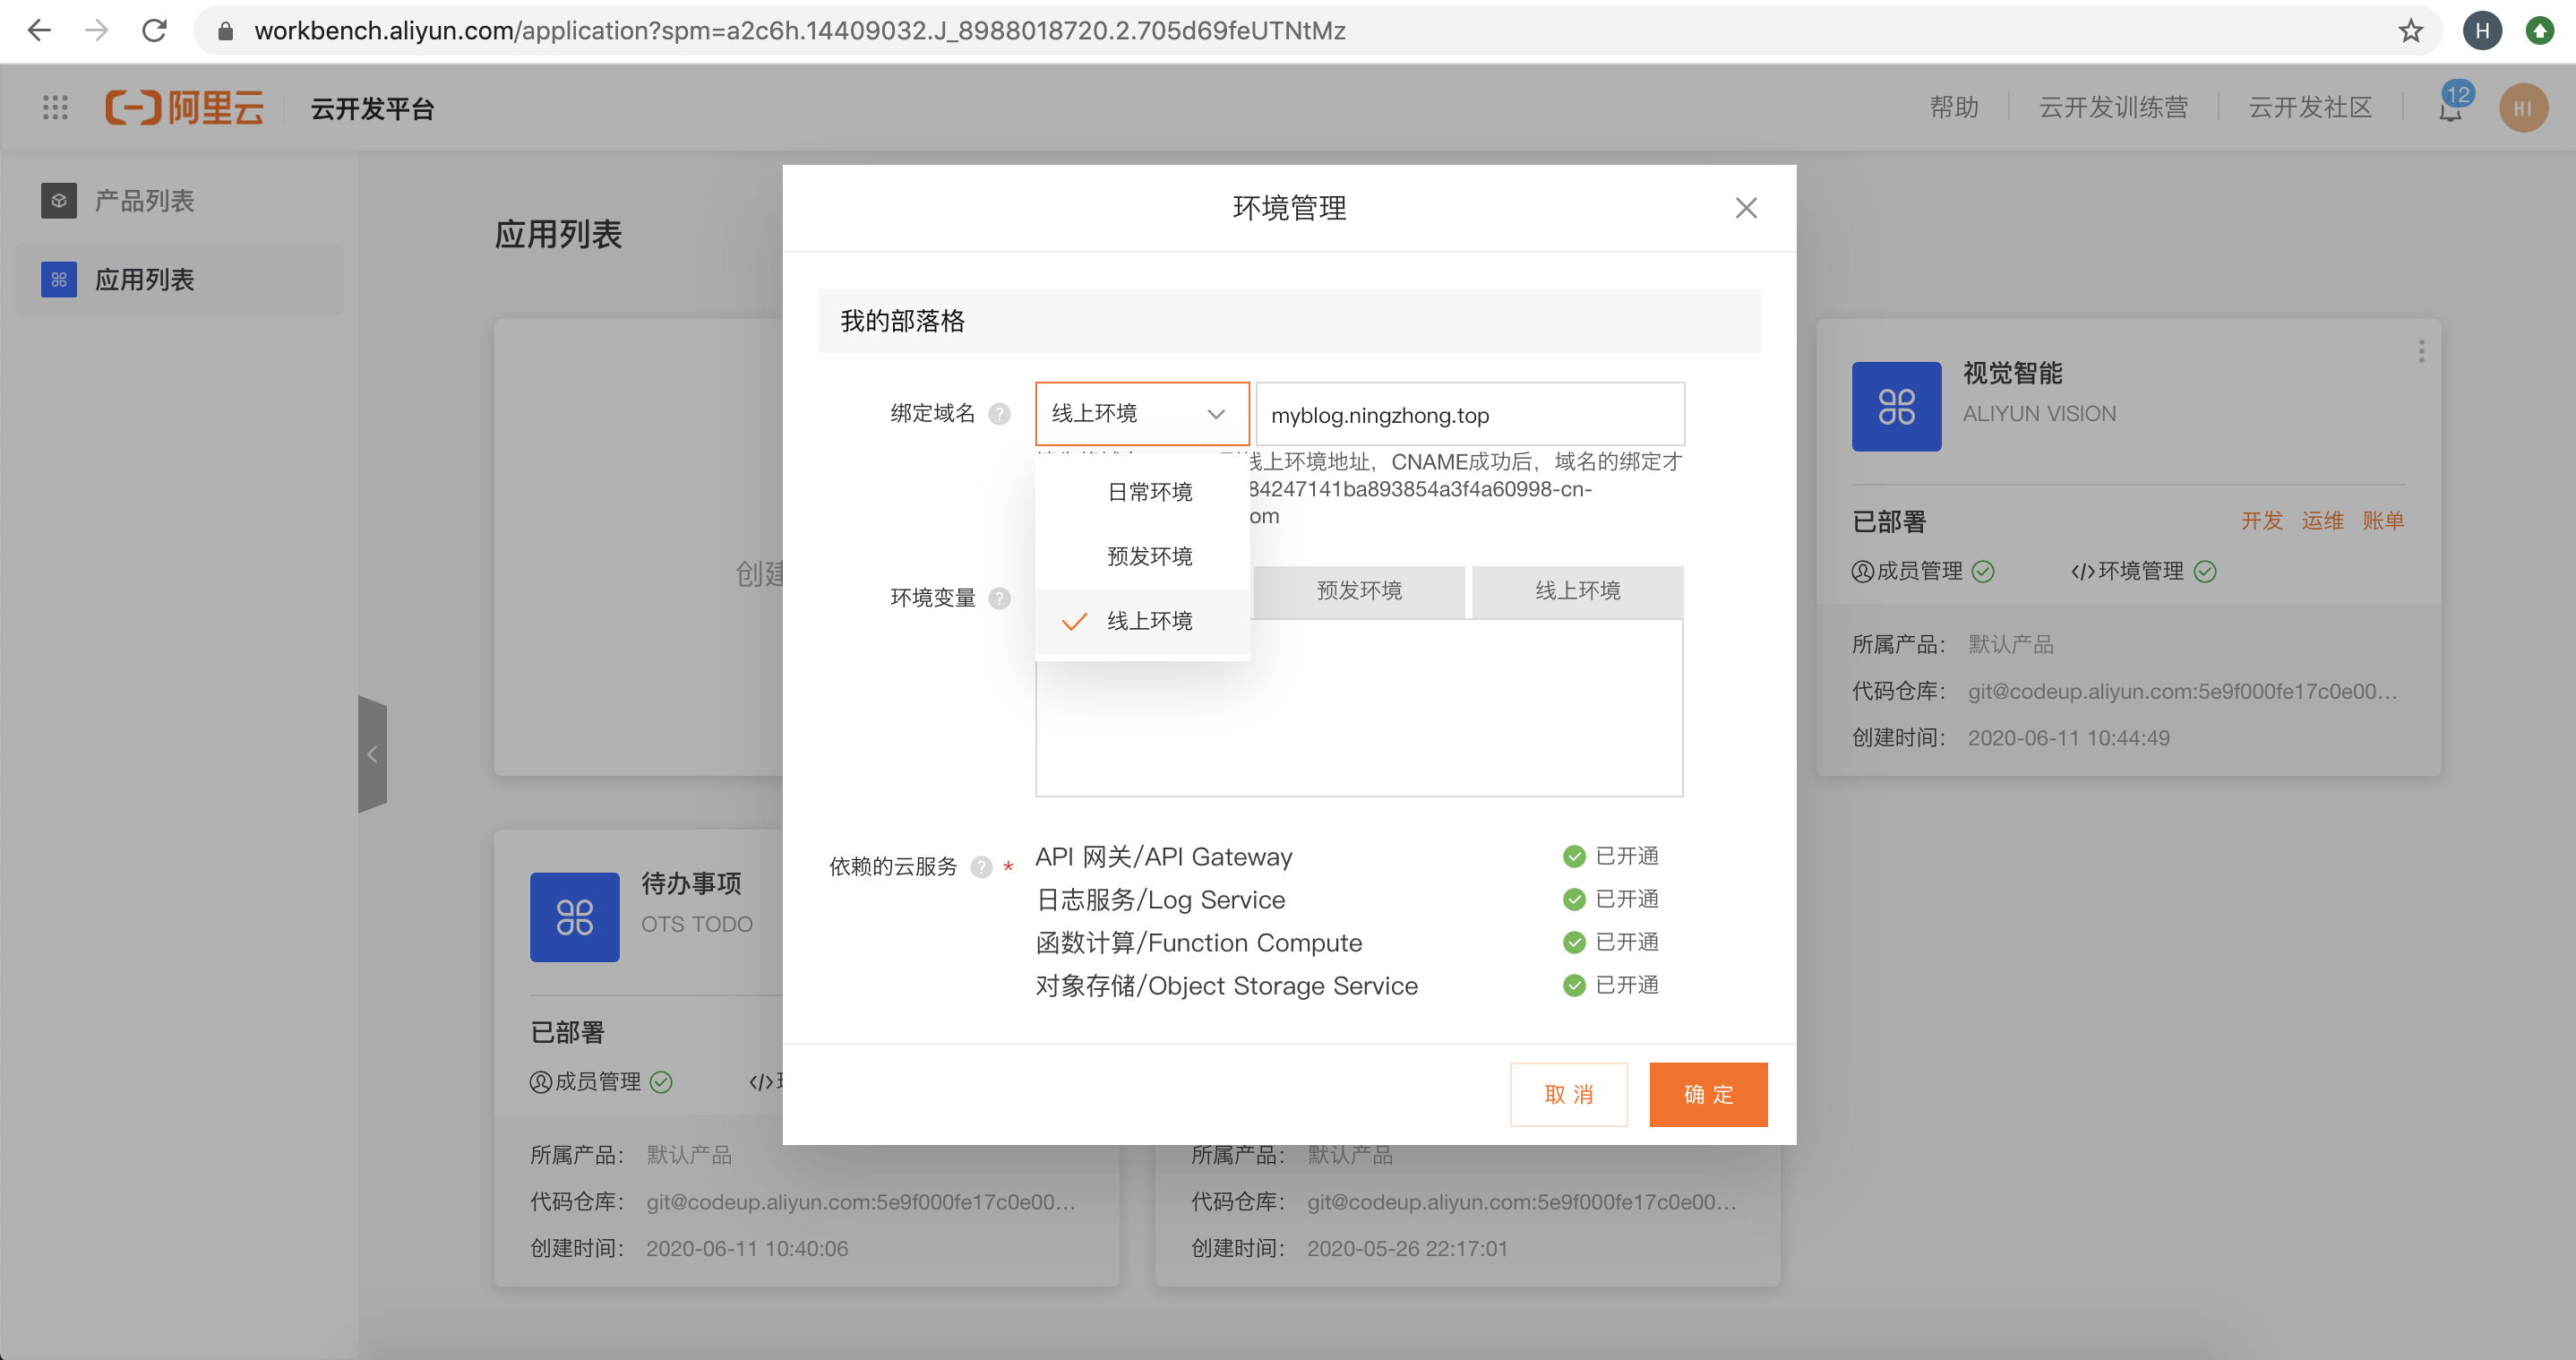The image size is (2576, 1360).
Task: Select 应用列表 in the sidebar
Action: click(x=179, y=280)
